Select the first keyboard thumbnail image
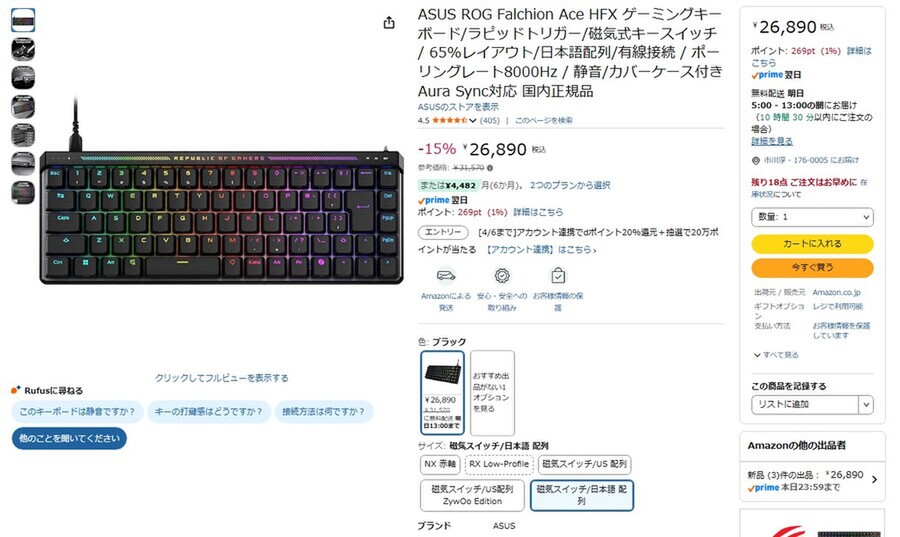Viewport: 900px width, 537px height. [23, 21]
